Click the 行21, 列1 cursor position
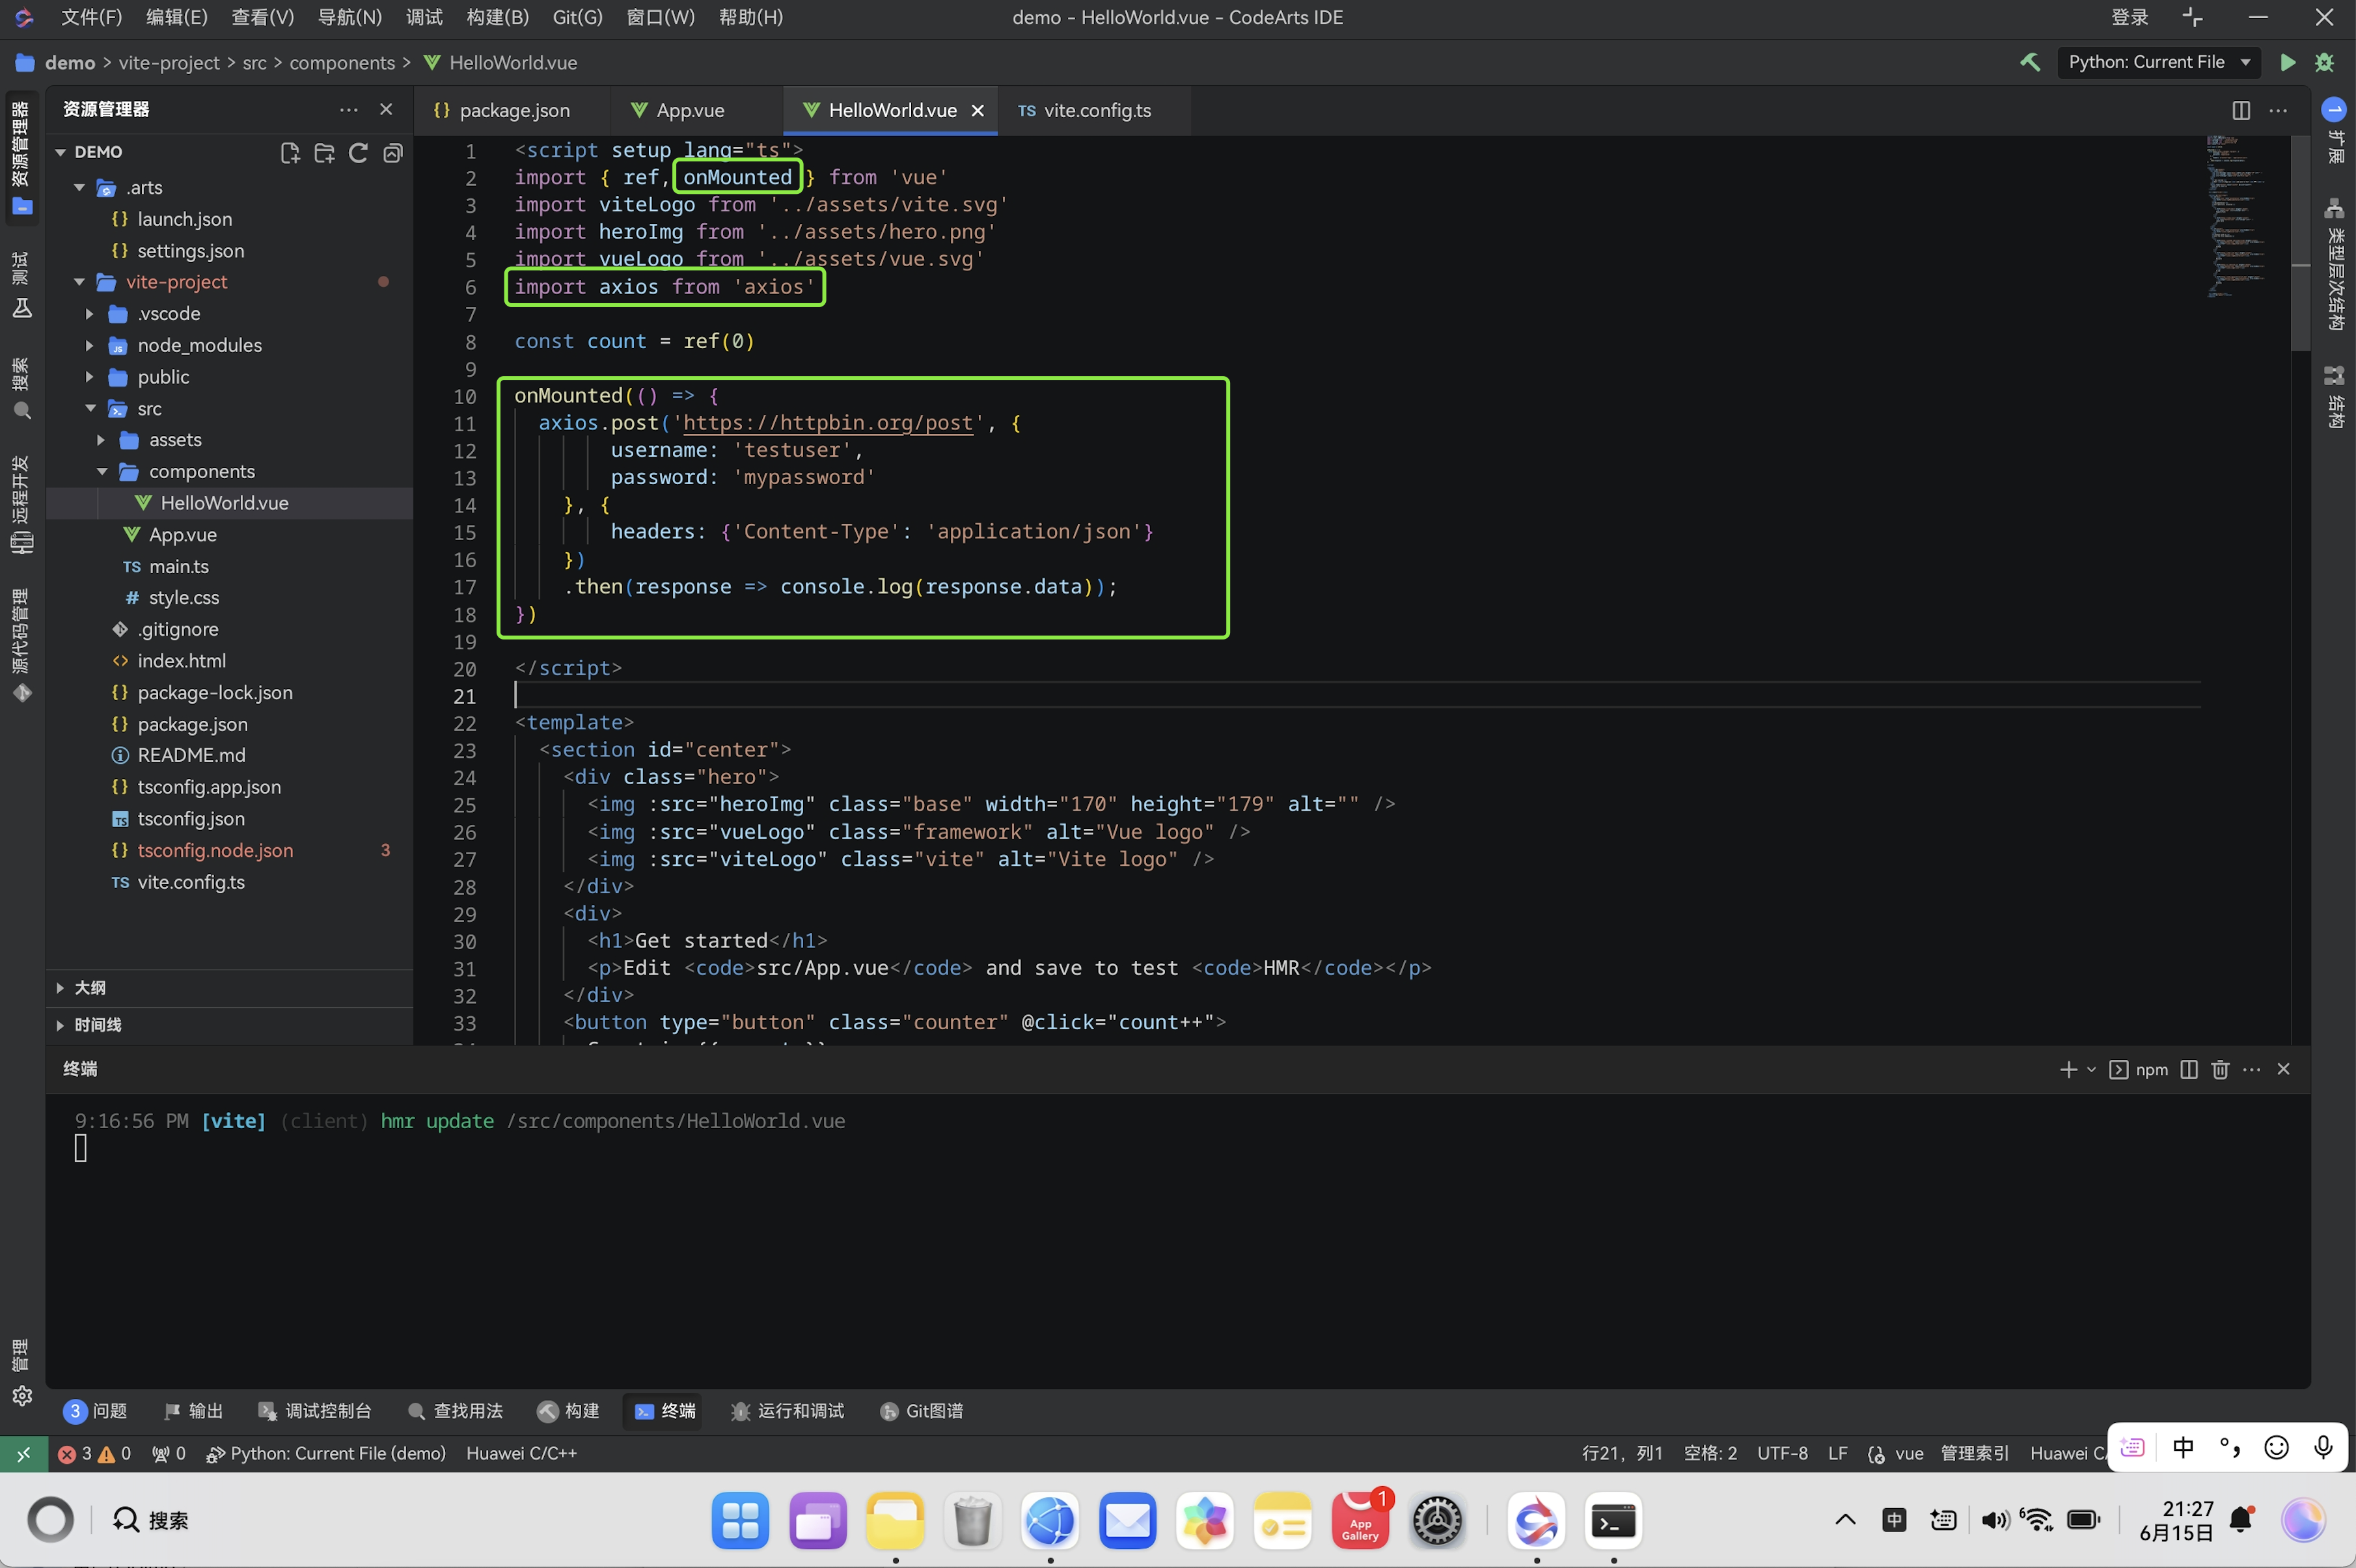2356x1568 pixels. point(1622,1453)
